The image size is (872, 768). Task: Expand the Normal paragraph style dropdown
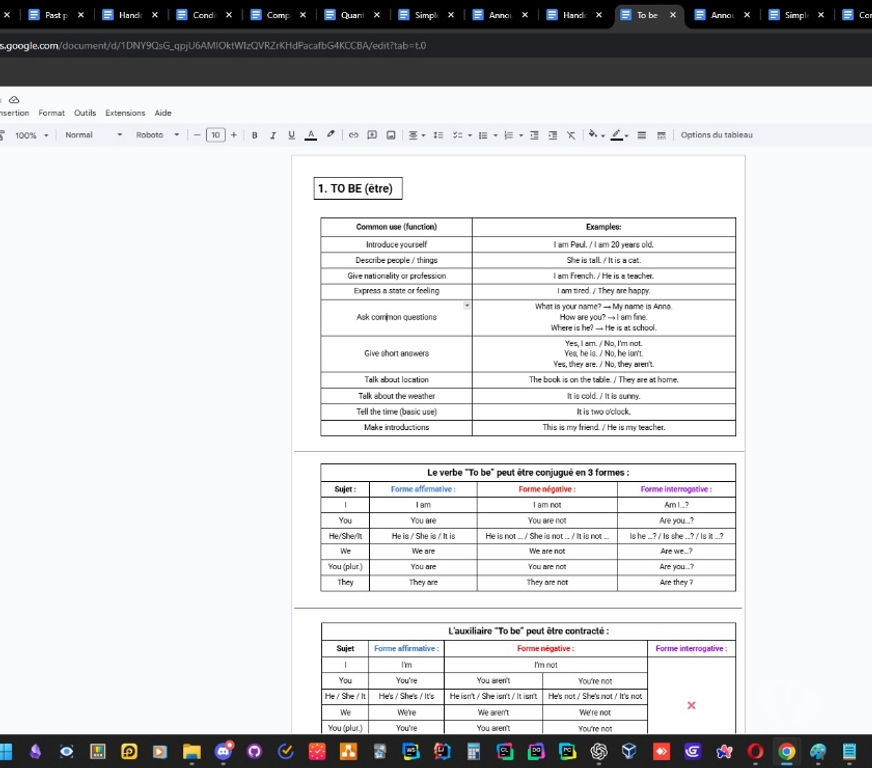tap(93, 135)
